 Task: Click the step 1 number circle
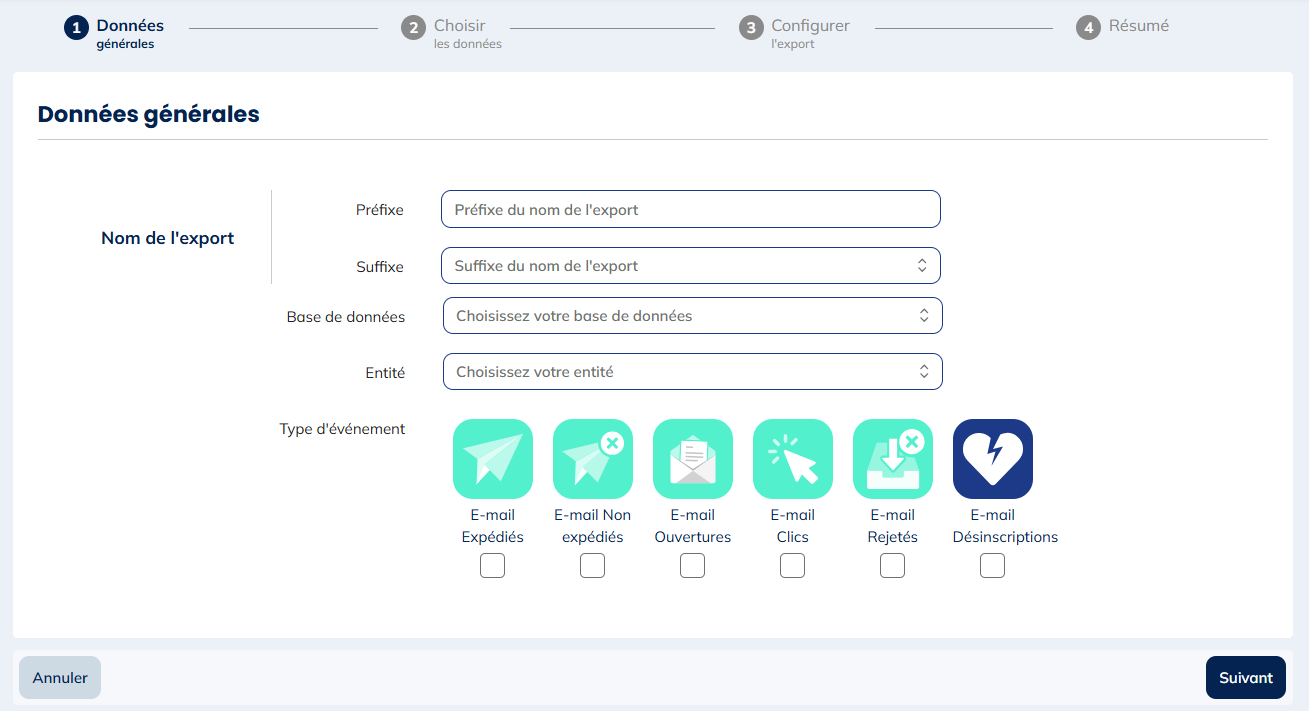click(77, 28)
